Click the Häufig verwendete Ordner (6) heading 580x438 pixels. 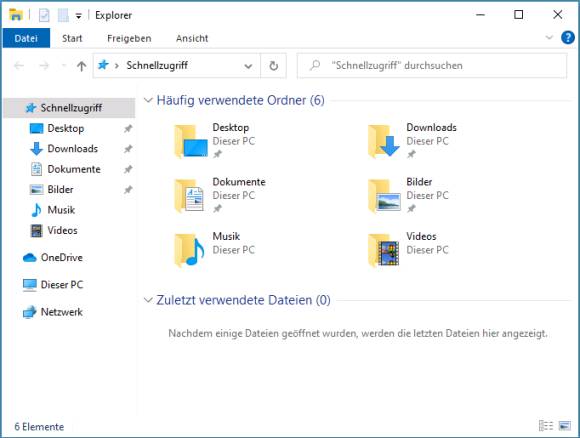240,100
